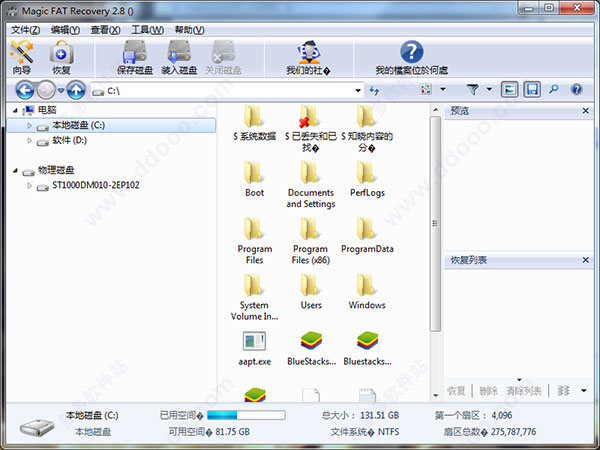Screen dimensions: 600x450
Task: Close the 预览 preview panel
Action: point(585,111)
